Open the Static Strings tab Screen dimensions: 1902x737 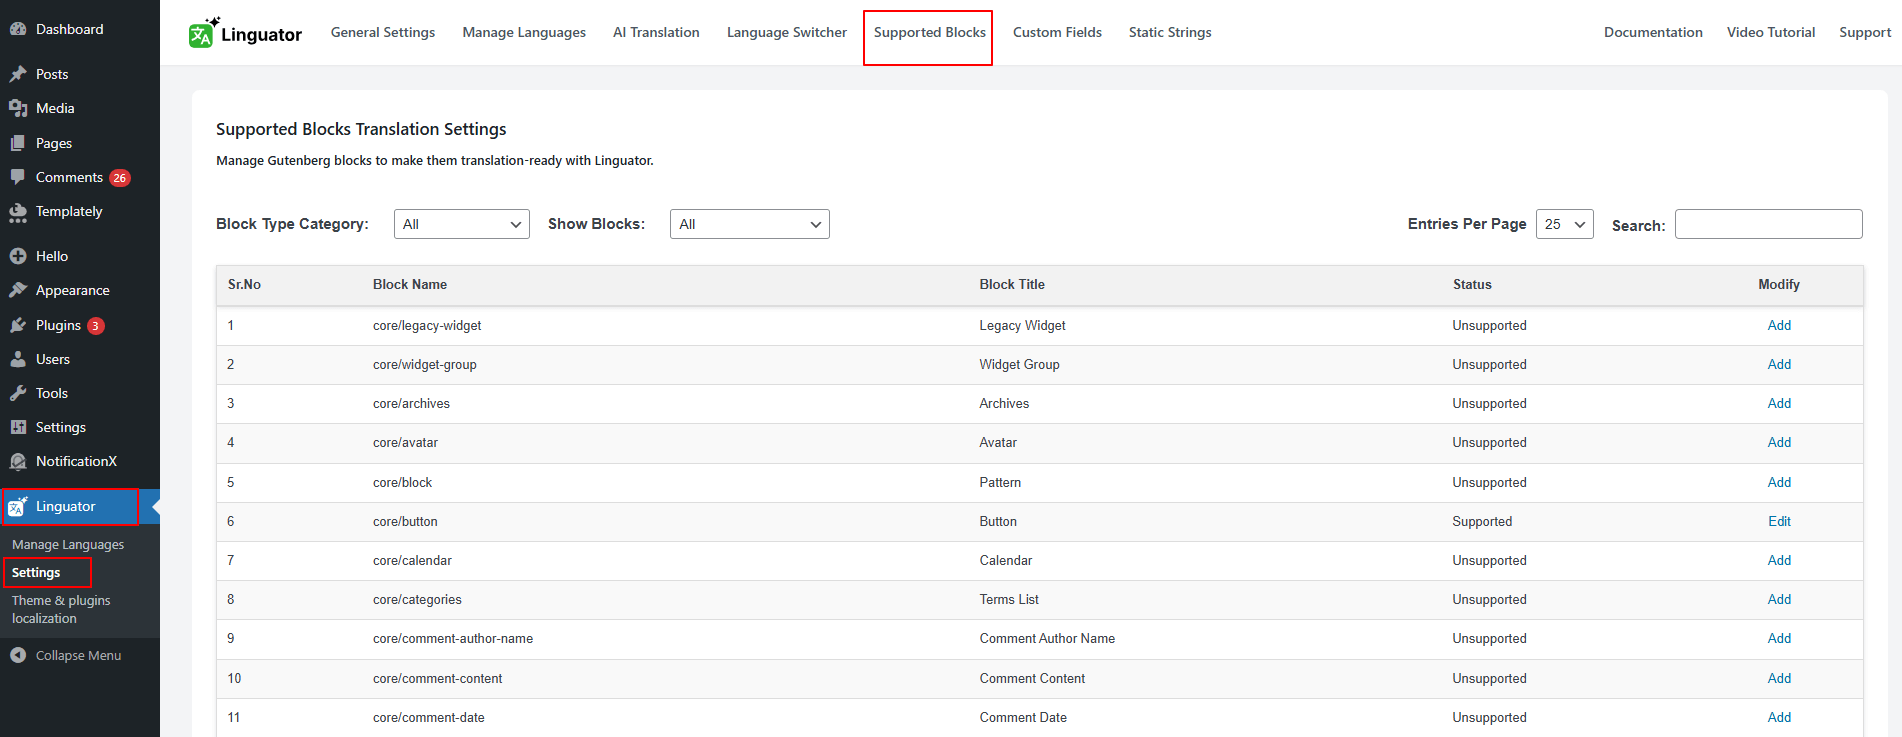(x=1170, y=32)
